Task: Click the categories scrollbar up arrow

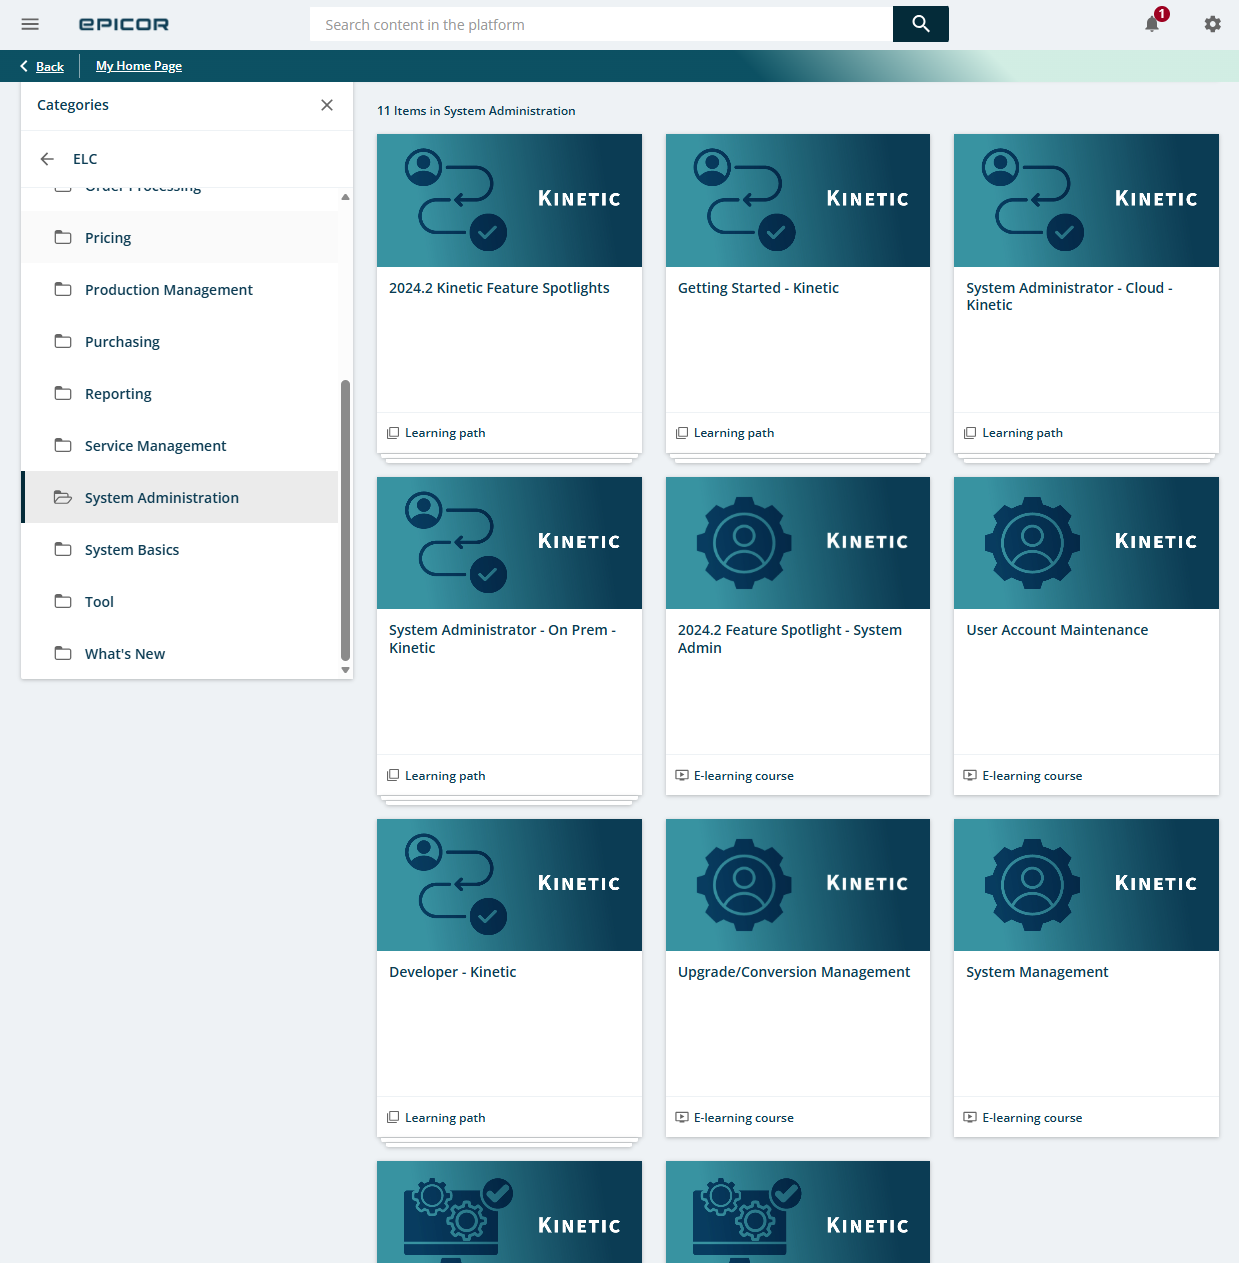Action: coord(345,197)
